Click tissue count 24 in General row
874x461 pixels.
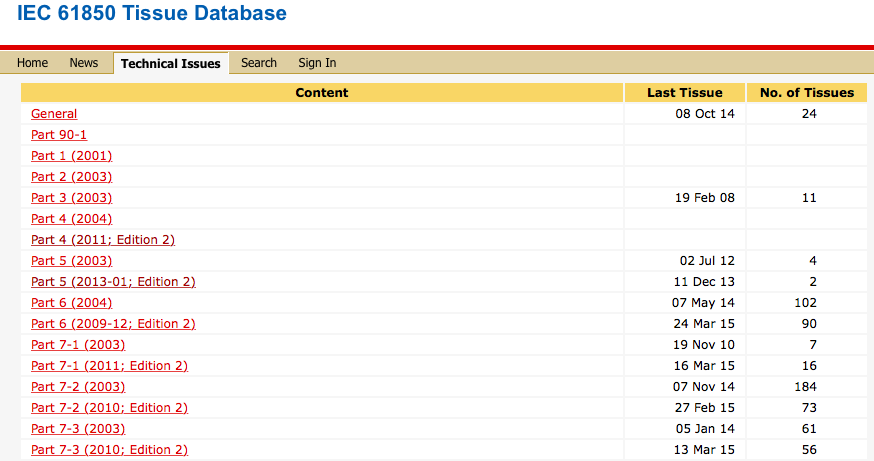[x=809, y=114]
